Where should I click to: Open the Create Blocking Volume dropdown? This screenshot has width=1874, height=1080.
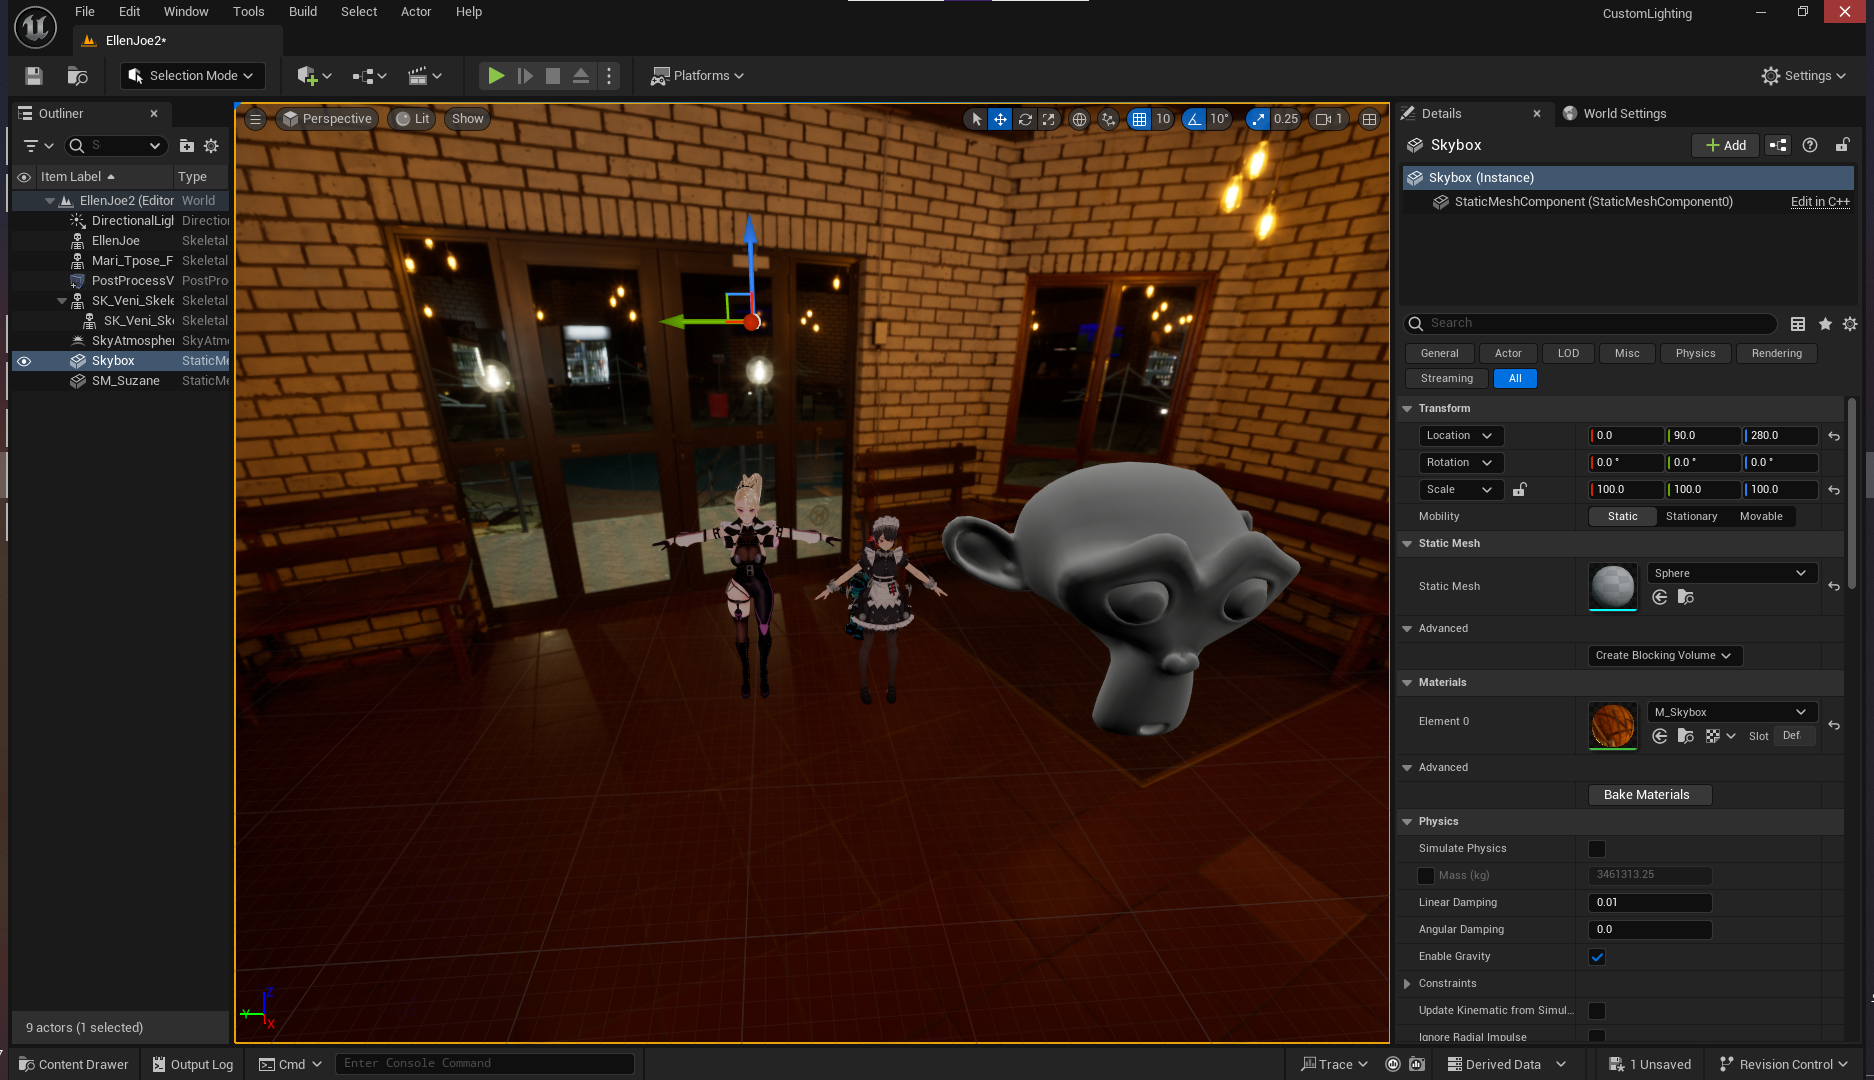click(1664, 656)
